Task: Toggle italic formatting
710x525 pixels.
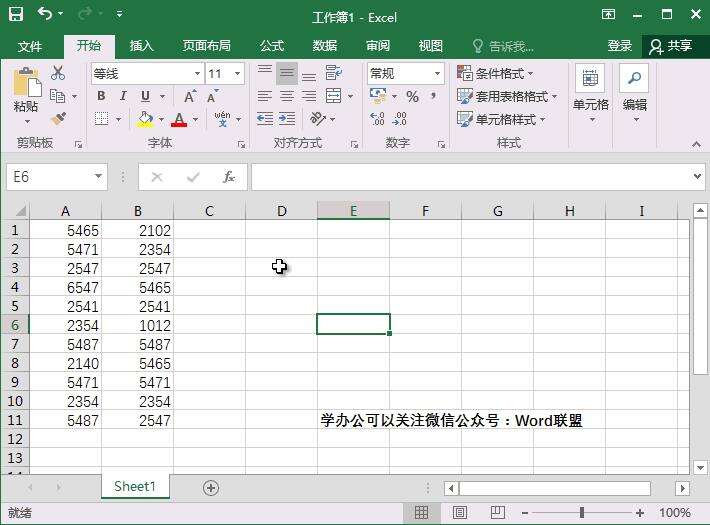Action: pyautogui.click(x=123, y=96)
